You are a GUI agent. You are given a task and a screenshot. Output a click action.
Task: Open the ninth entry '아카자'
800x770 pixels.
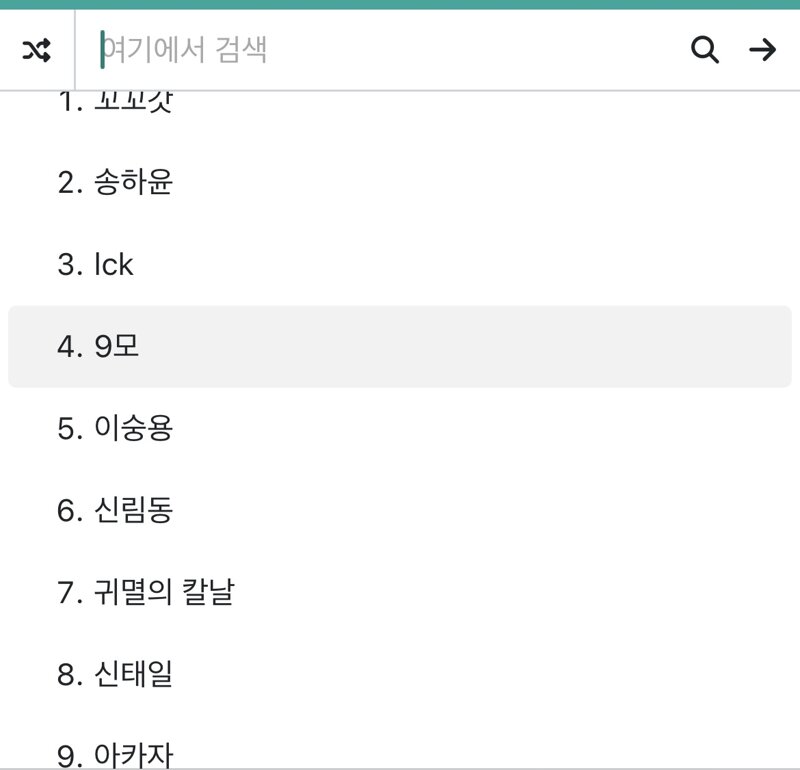(399, 754)
